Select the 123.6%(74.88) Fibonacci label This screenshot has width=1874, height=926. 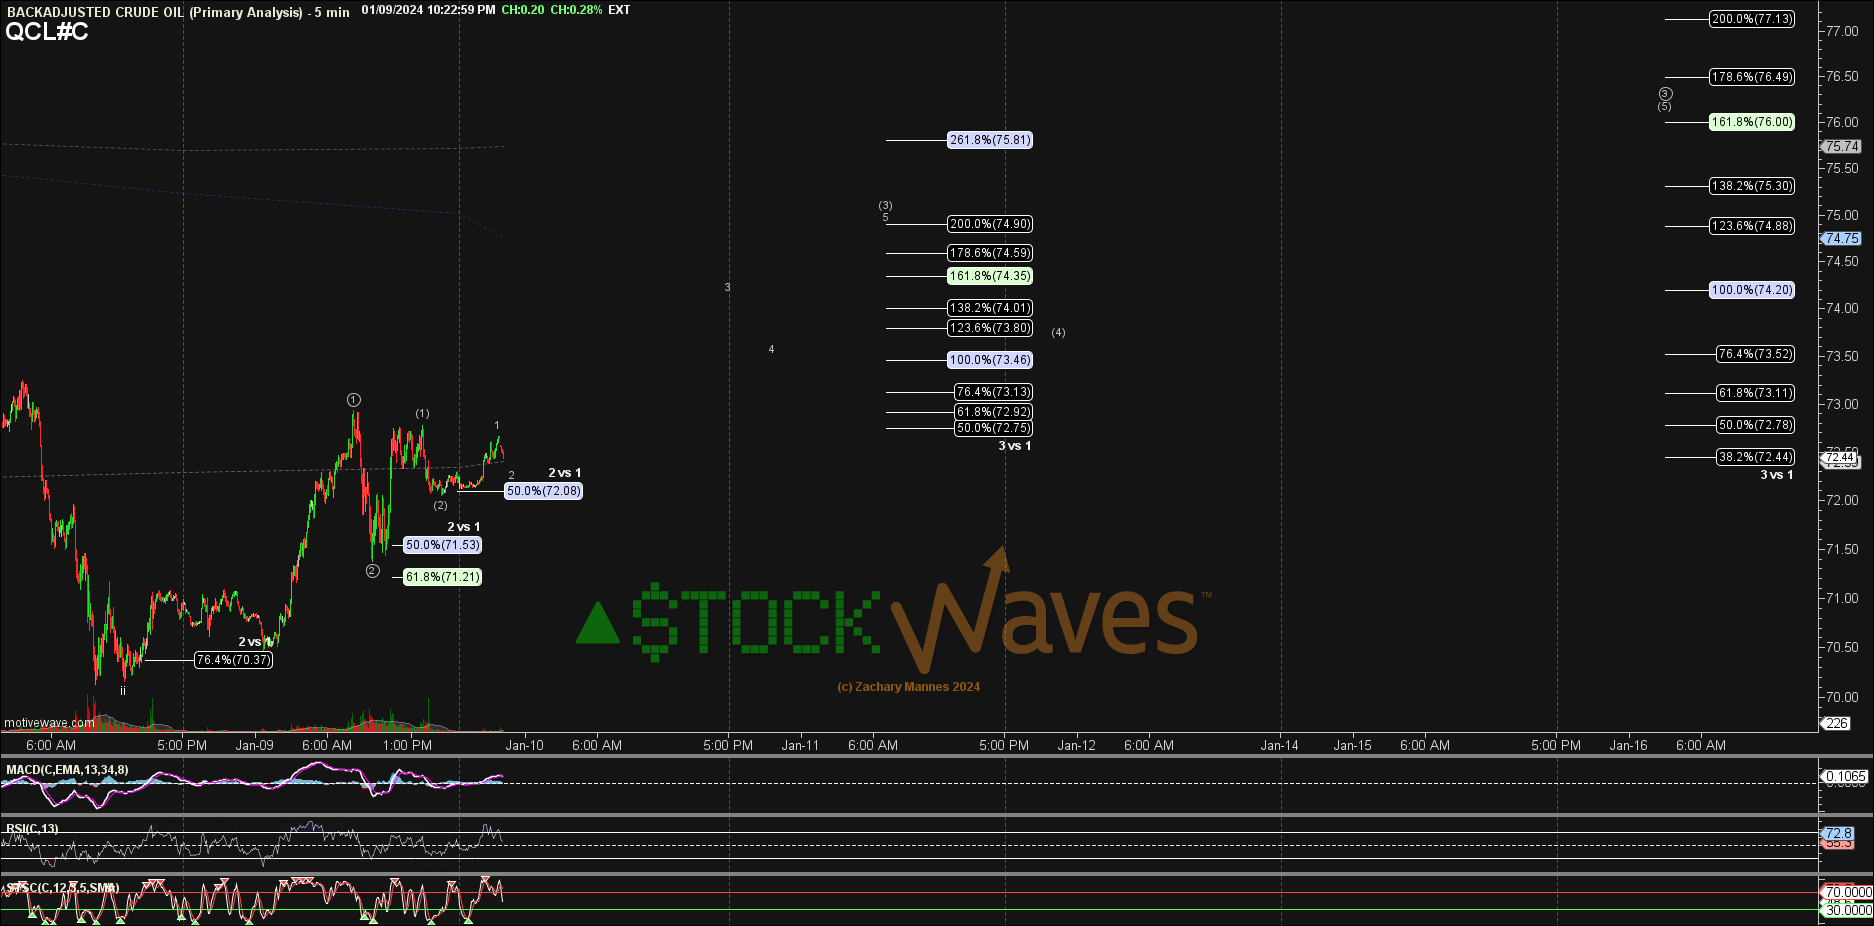pos(1752,226)
